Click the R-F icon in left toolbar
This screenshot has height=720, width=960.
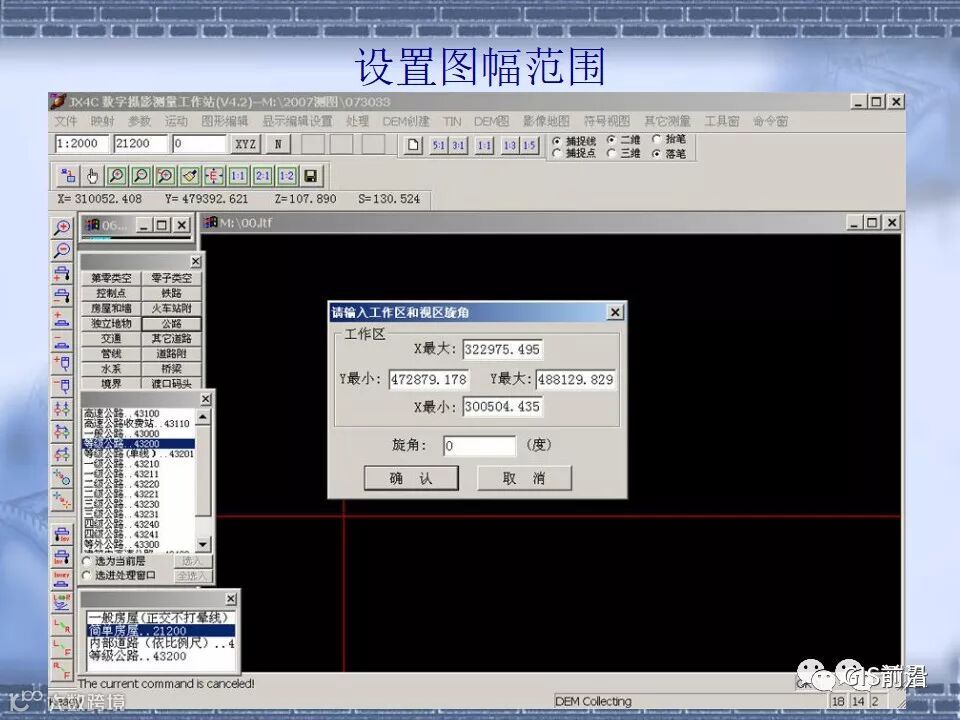coord(62,670)
